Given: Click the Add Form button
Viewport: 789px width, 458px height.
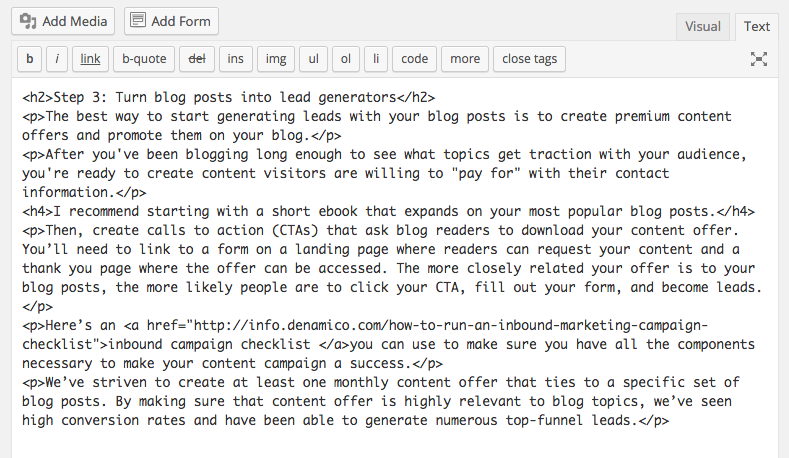Looking at the screenshot, I should 171,21.
